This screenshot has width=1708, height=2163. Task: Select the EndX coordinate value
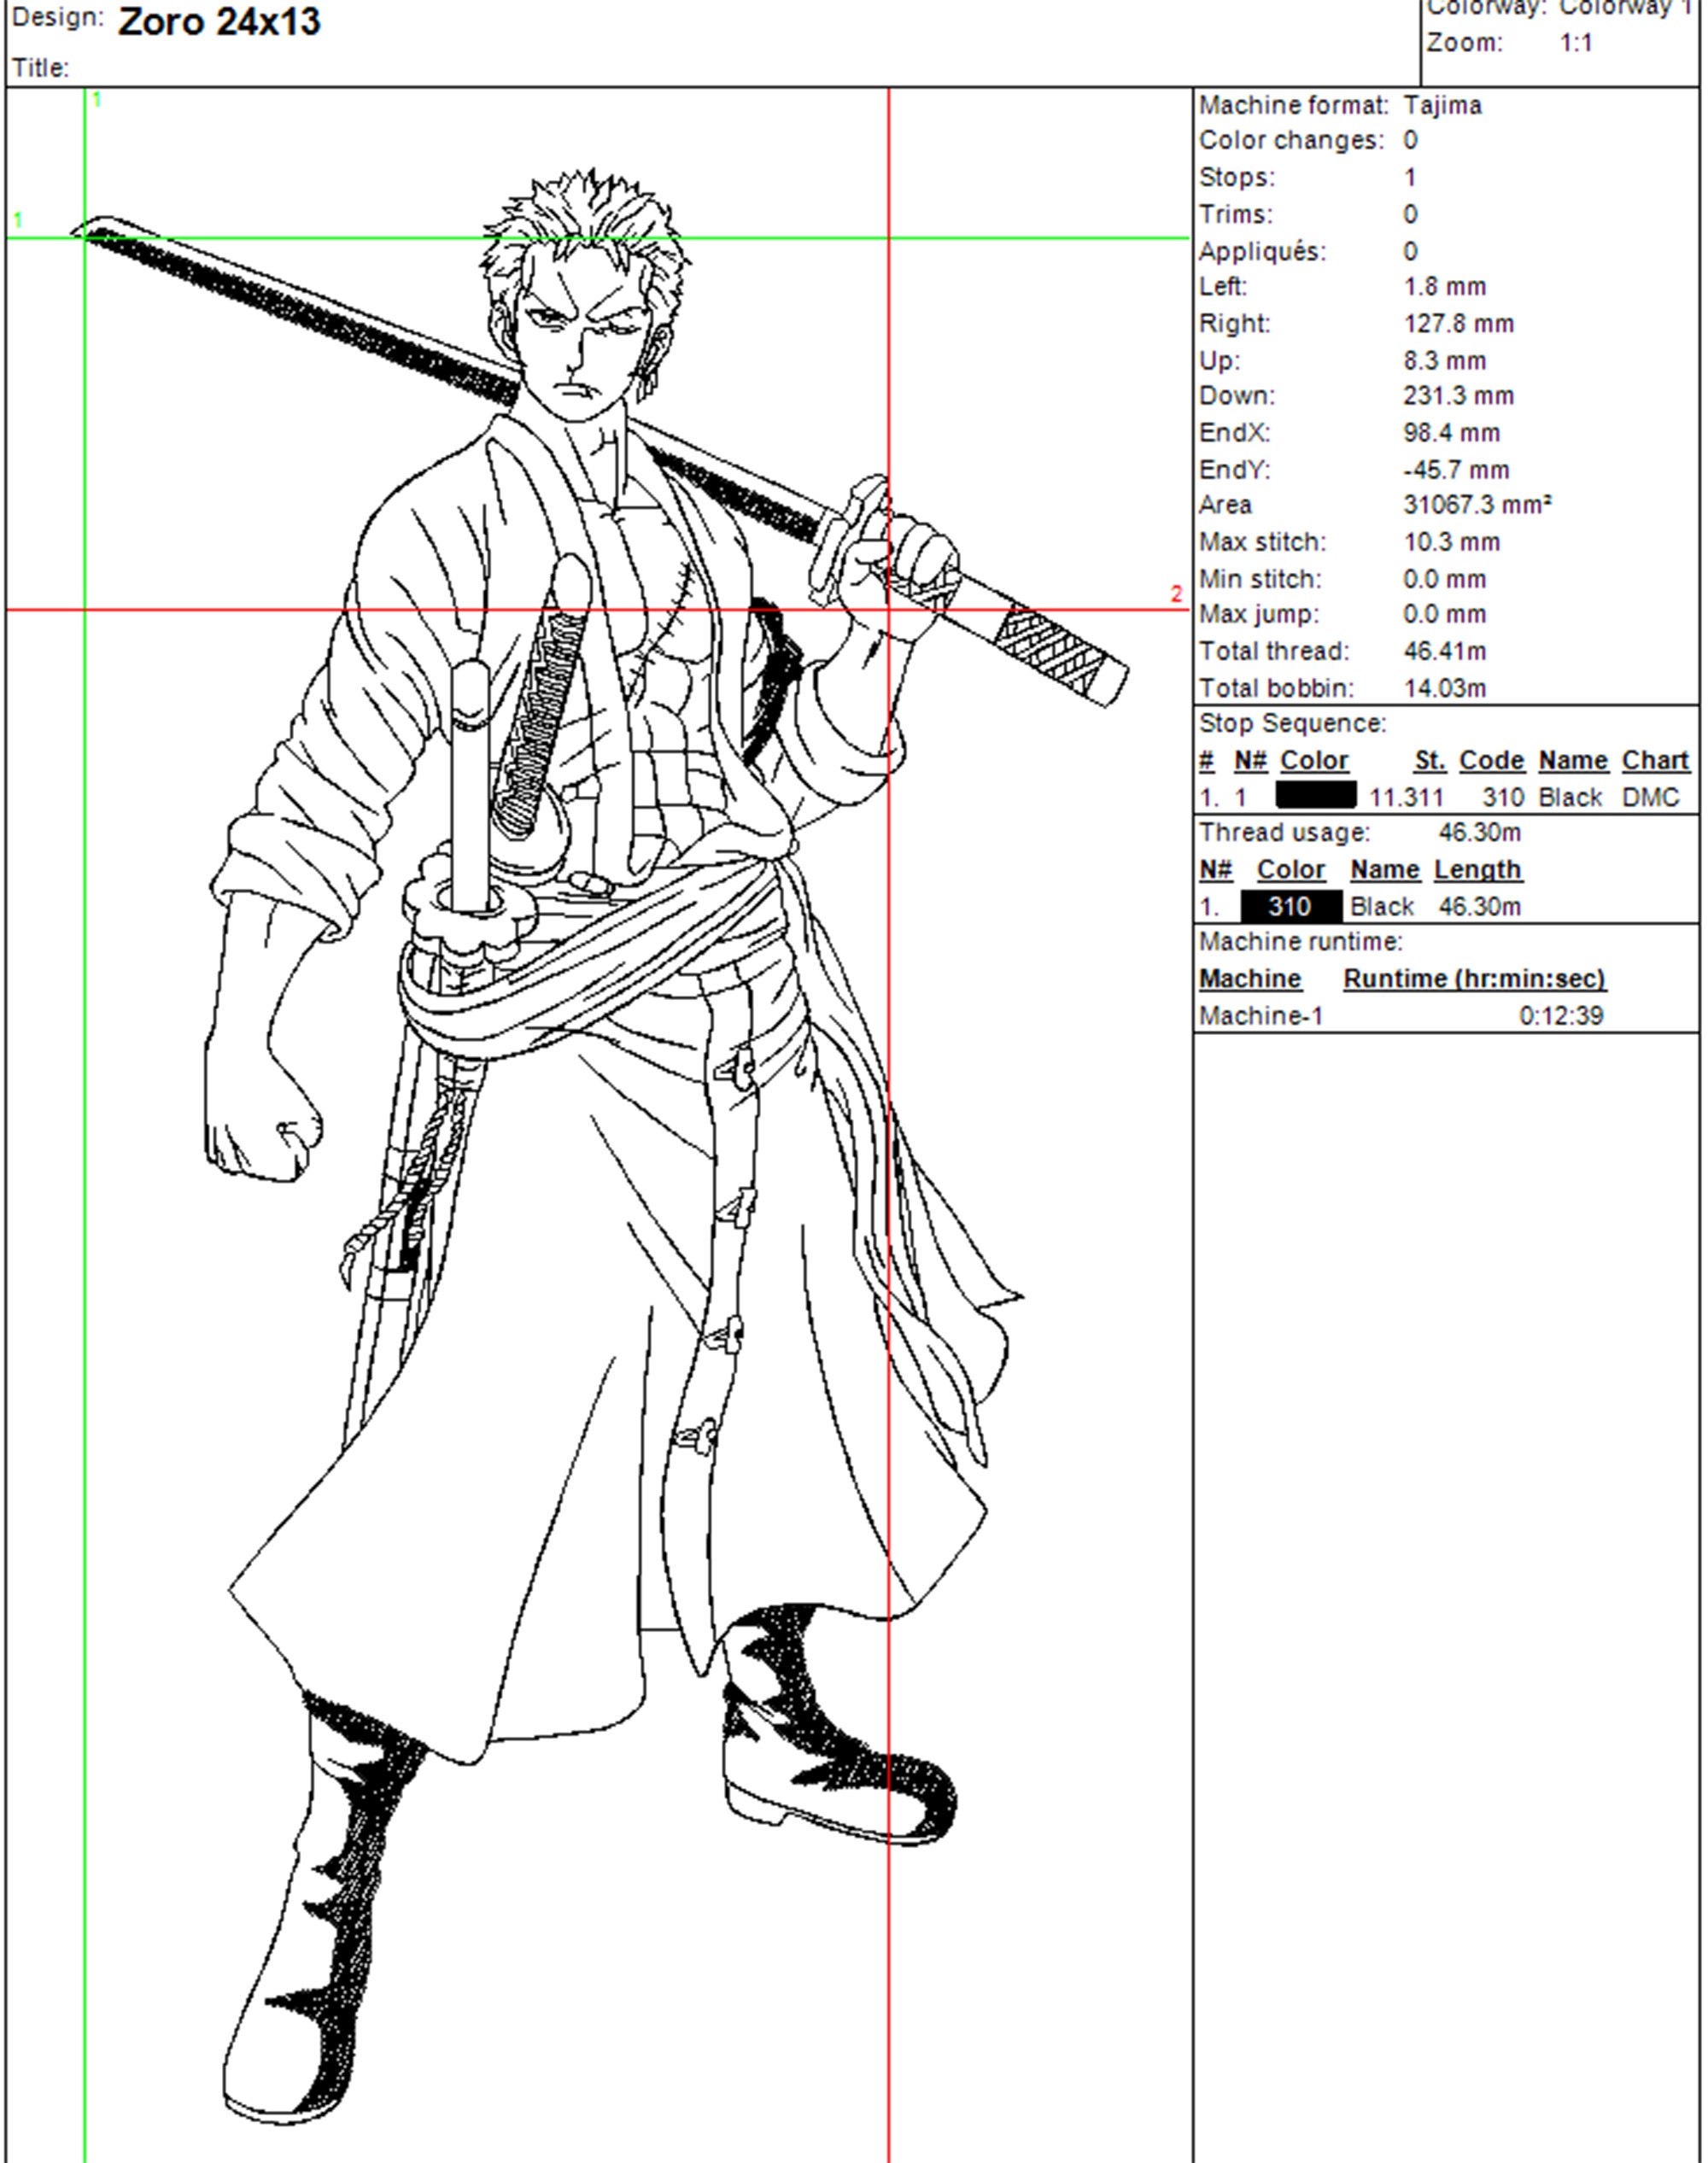(x=1450, y=432)
